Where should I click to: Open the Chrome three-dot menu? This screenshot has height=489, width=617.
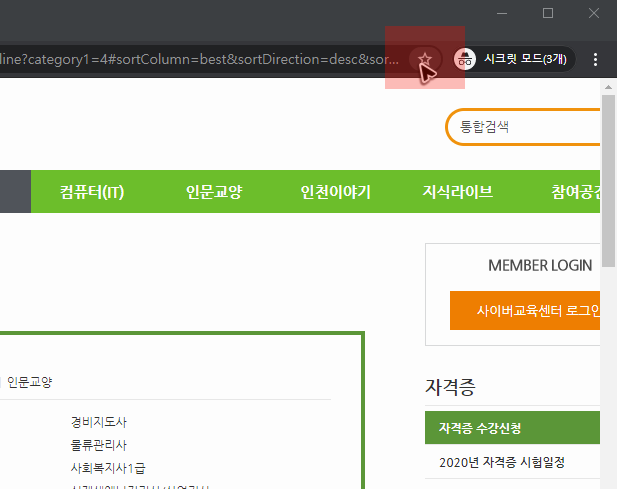[595, 59]
